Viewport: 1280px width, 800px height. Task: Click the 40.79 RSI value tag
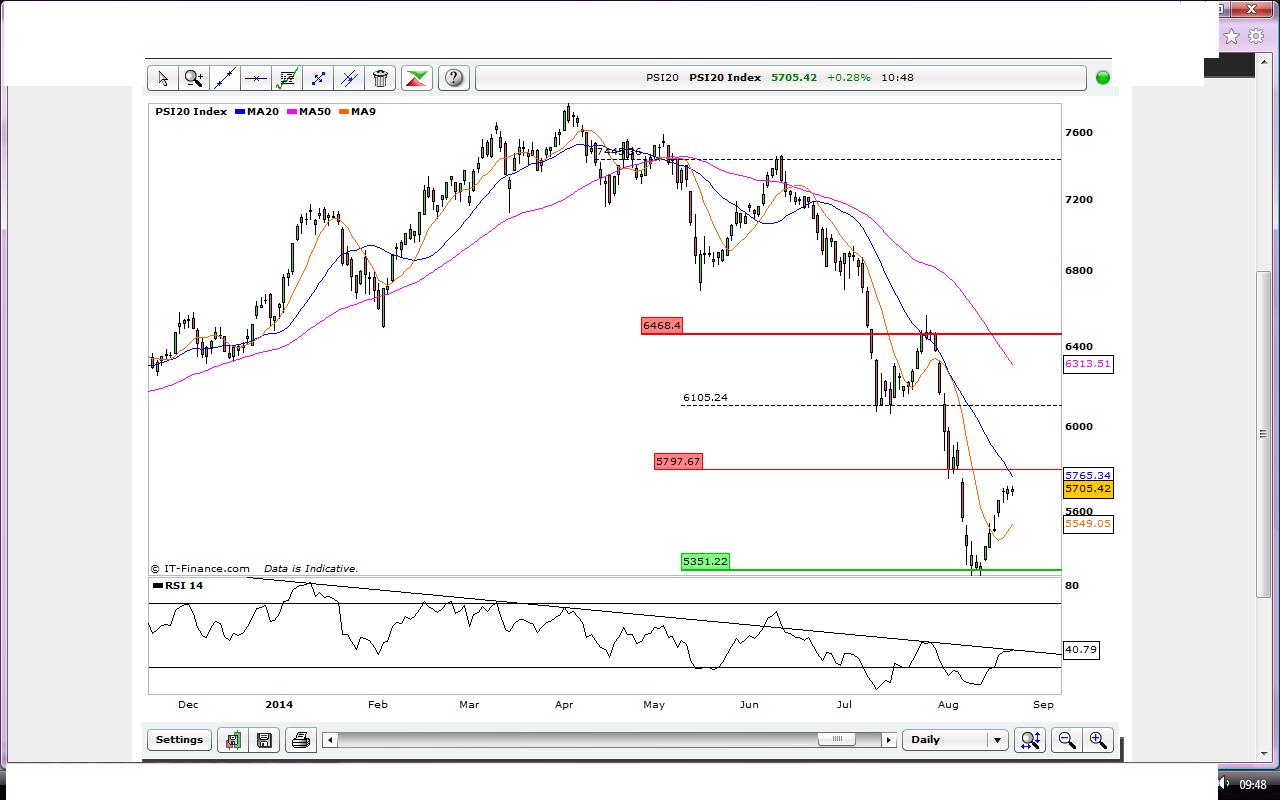[x=1081, y=650]
